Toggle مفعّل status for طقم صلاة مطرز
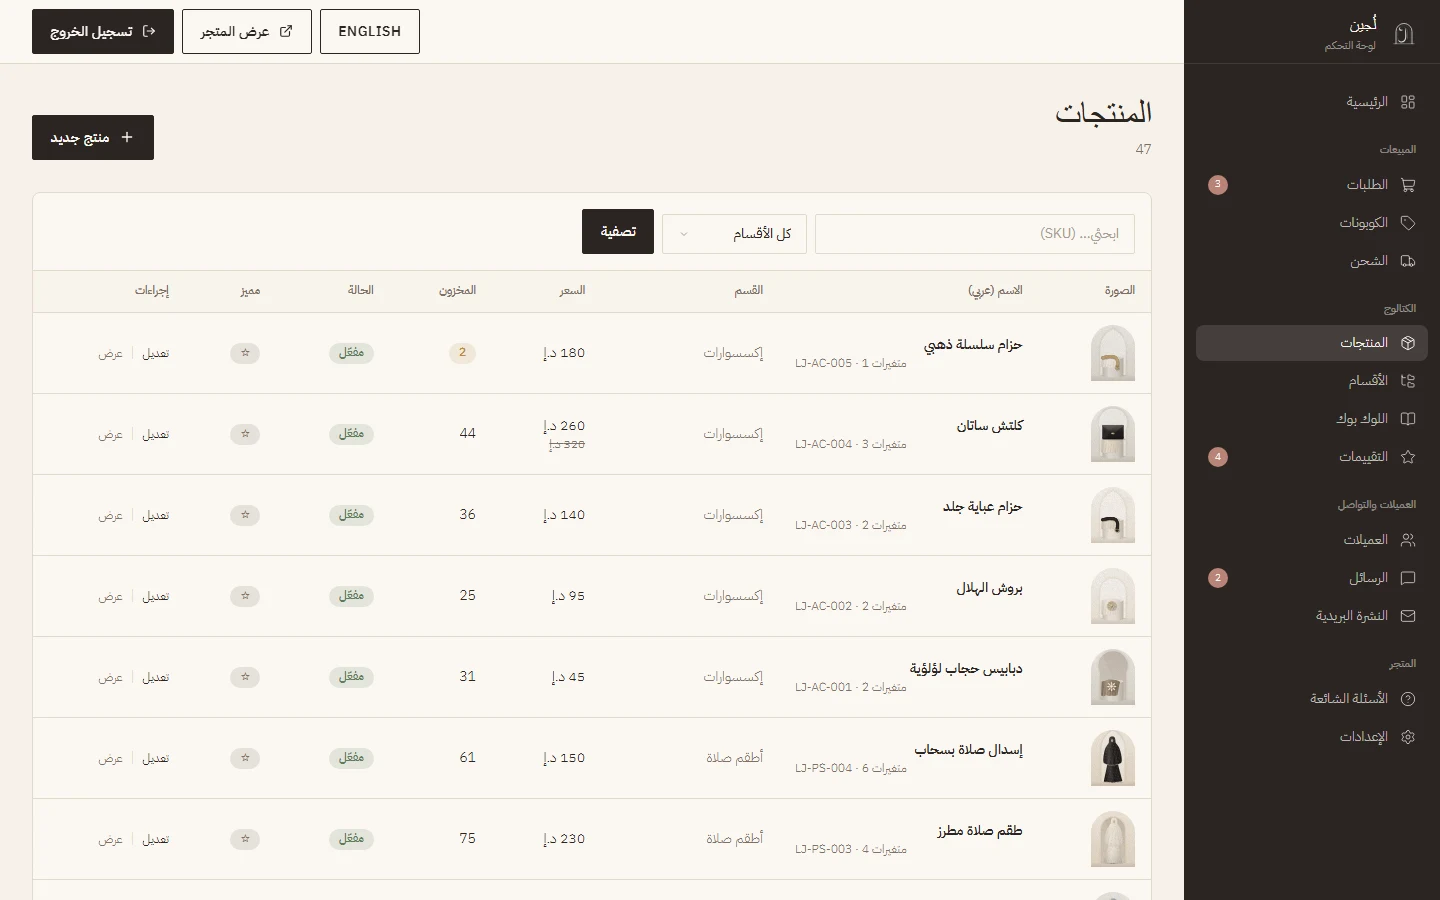This screenshot has height=900, width=1440. [x=351, y=839]
